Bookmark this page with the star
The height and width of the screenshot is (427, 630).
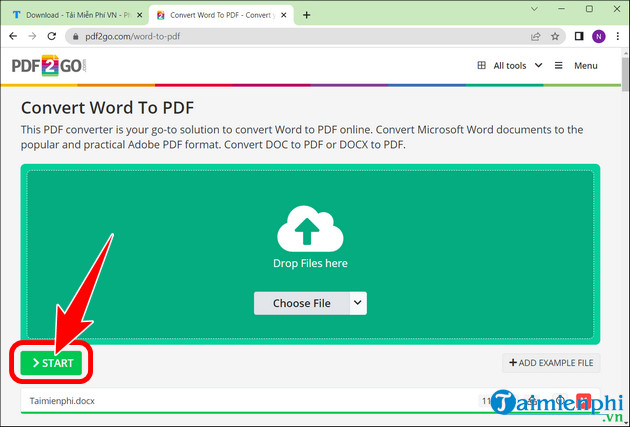pyautogui.click(x=555, y=37)
